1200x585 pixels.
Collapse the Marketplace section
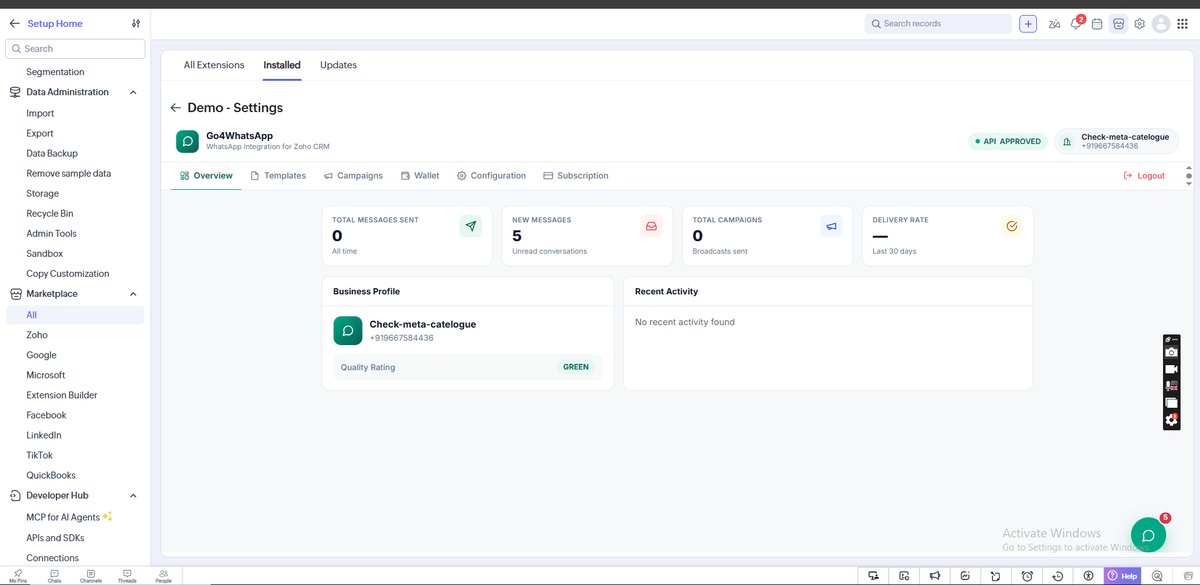[x=133, y=294]
